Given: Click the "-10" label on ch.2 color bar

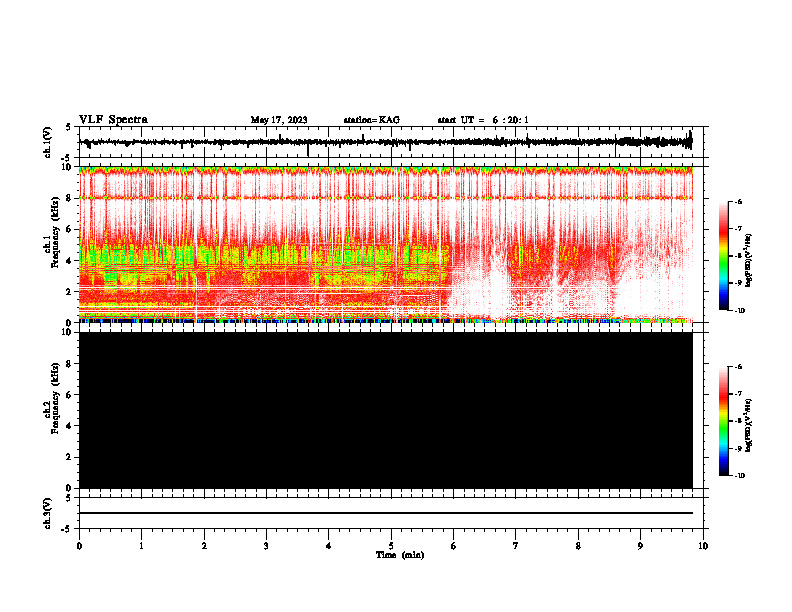Looking at the screenshot, I should 739,475.
